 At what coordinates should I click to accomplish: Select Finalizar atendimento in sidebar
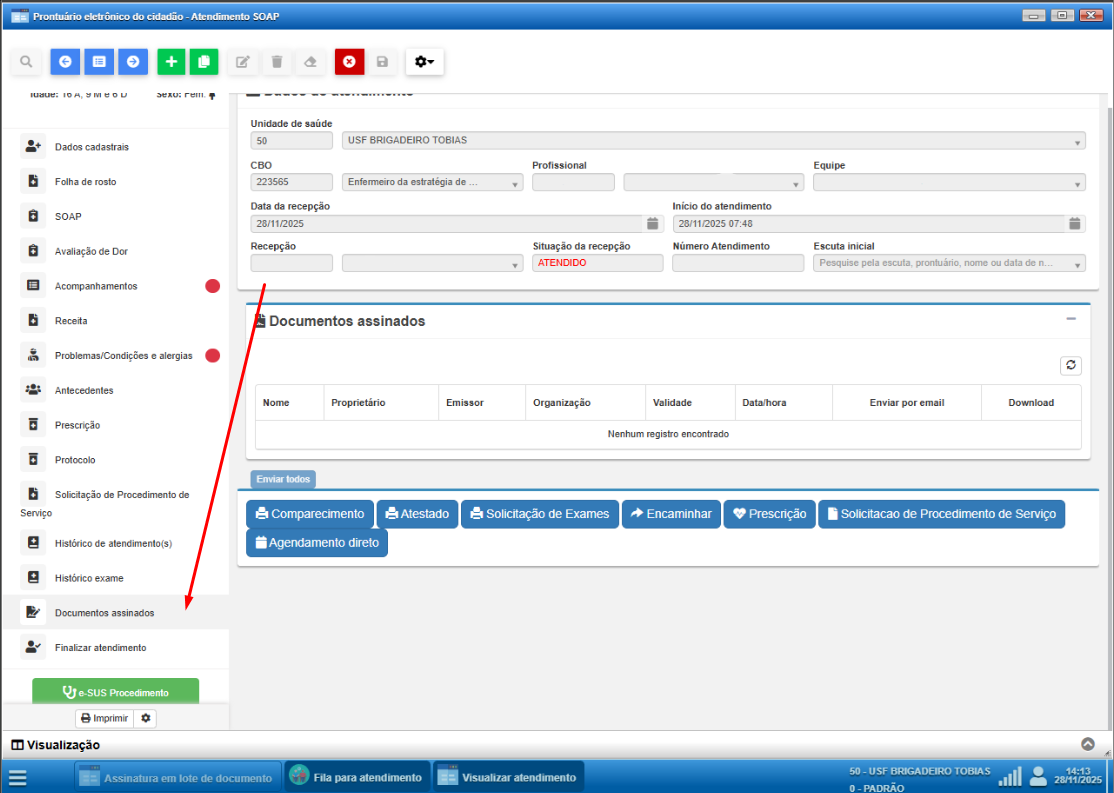pos(100,648)
